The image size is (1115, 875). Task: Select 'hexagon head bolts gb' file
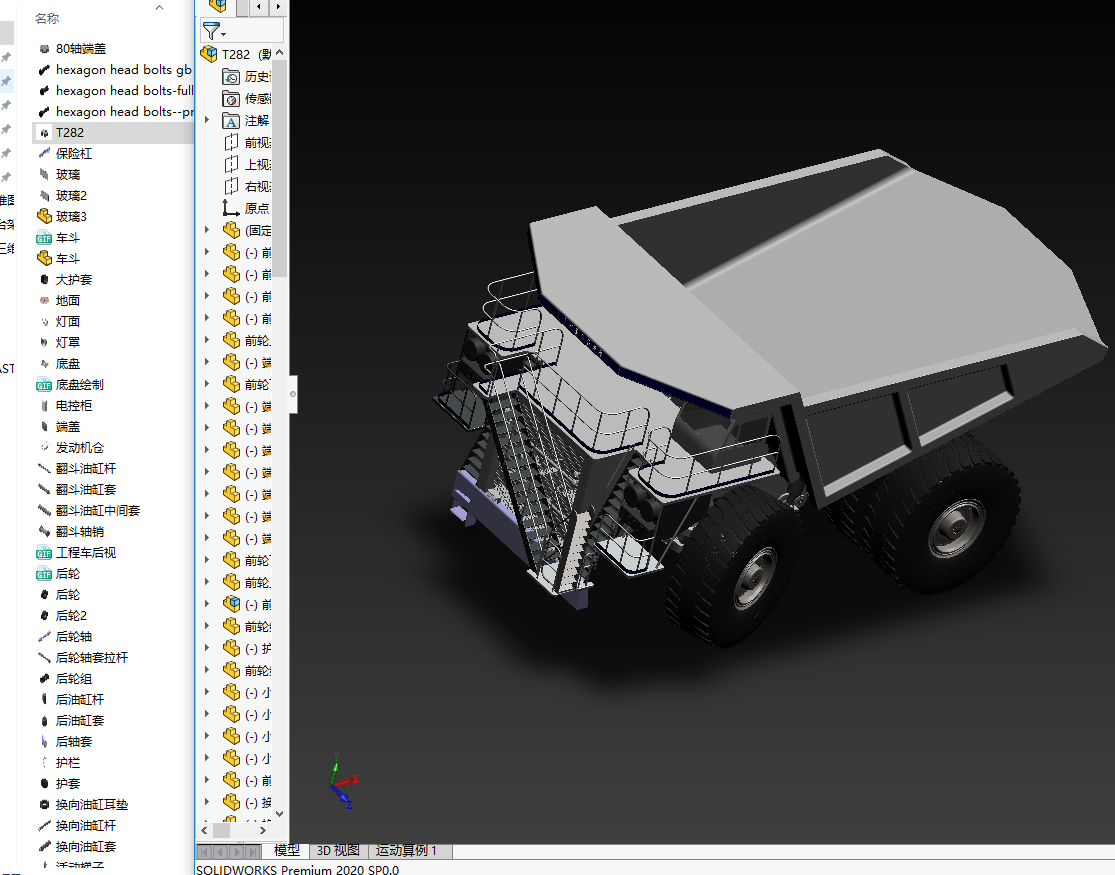pyautogui.click(x=124, y=70)
